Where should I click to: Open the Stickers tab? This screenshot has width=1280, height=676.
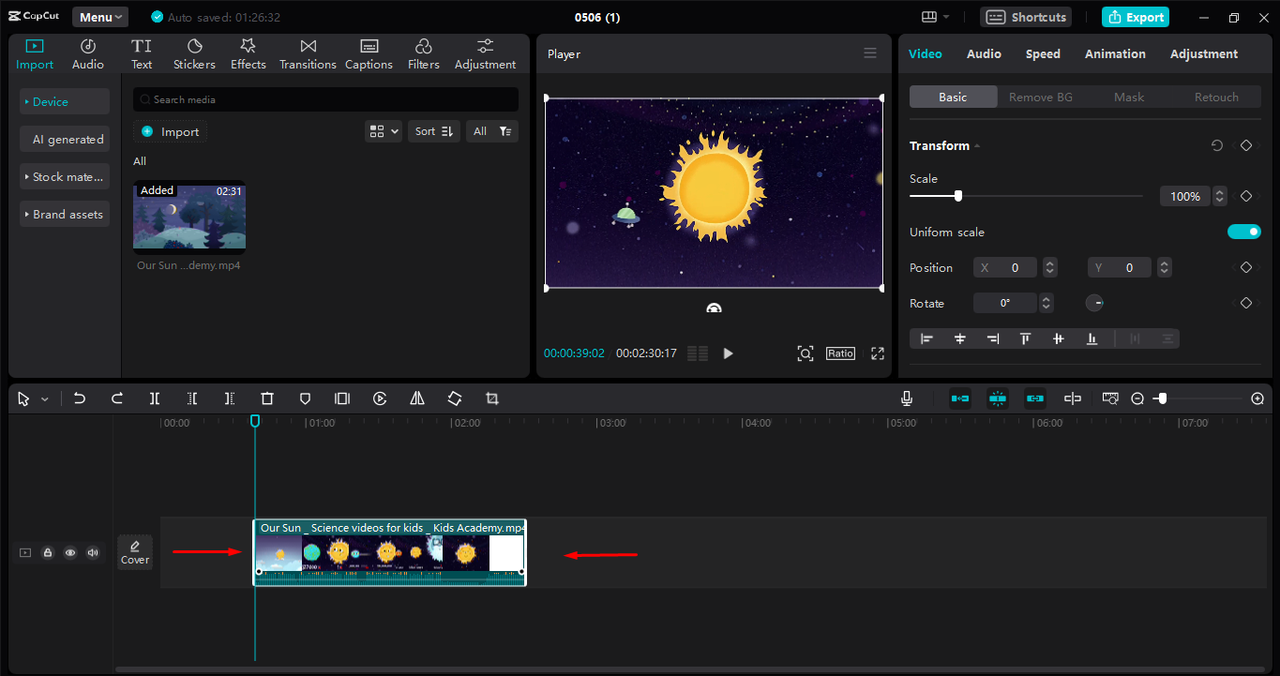coord(194,54)
